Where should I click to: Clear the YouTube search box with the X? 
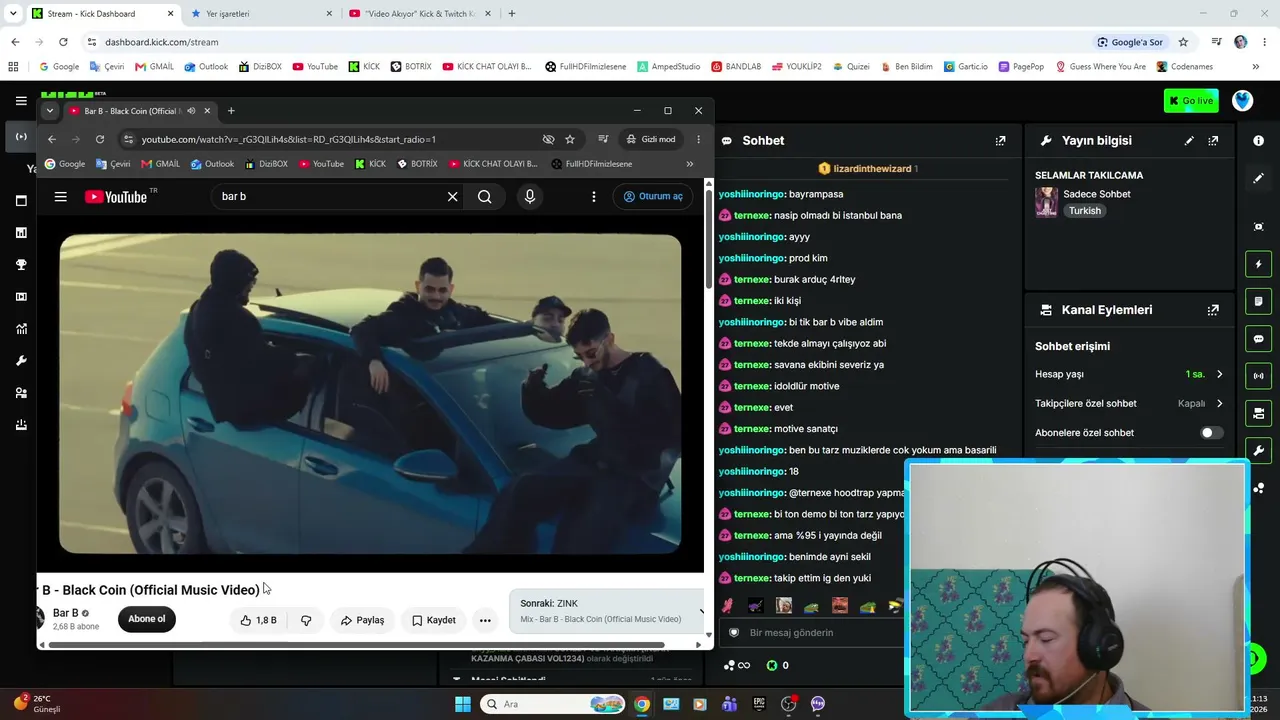click(453, 197)
